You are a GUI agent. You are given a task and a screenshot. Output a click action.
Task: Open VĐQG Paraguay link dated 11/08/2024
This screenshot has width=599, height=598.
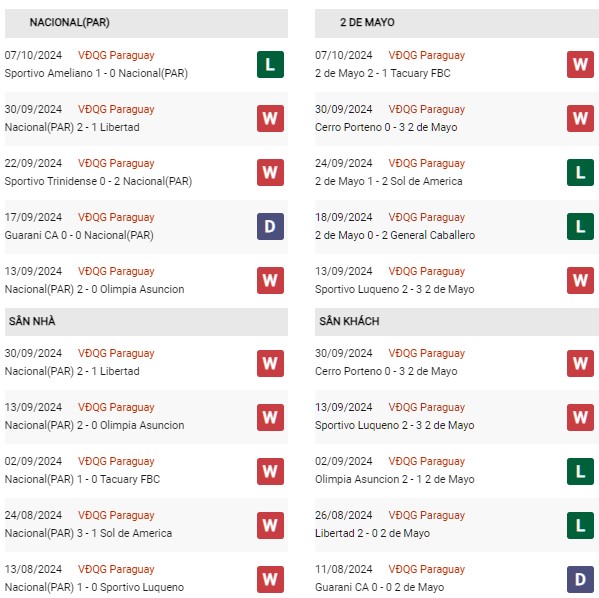point(427,569)
